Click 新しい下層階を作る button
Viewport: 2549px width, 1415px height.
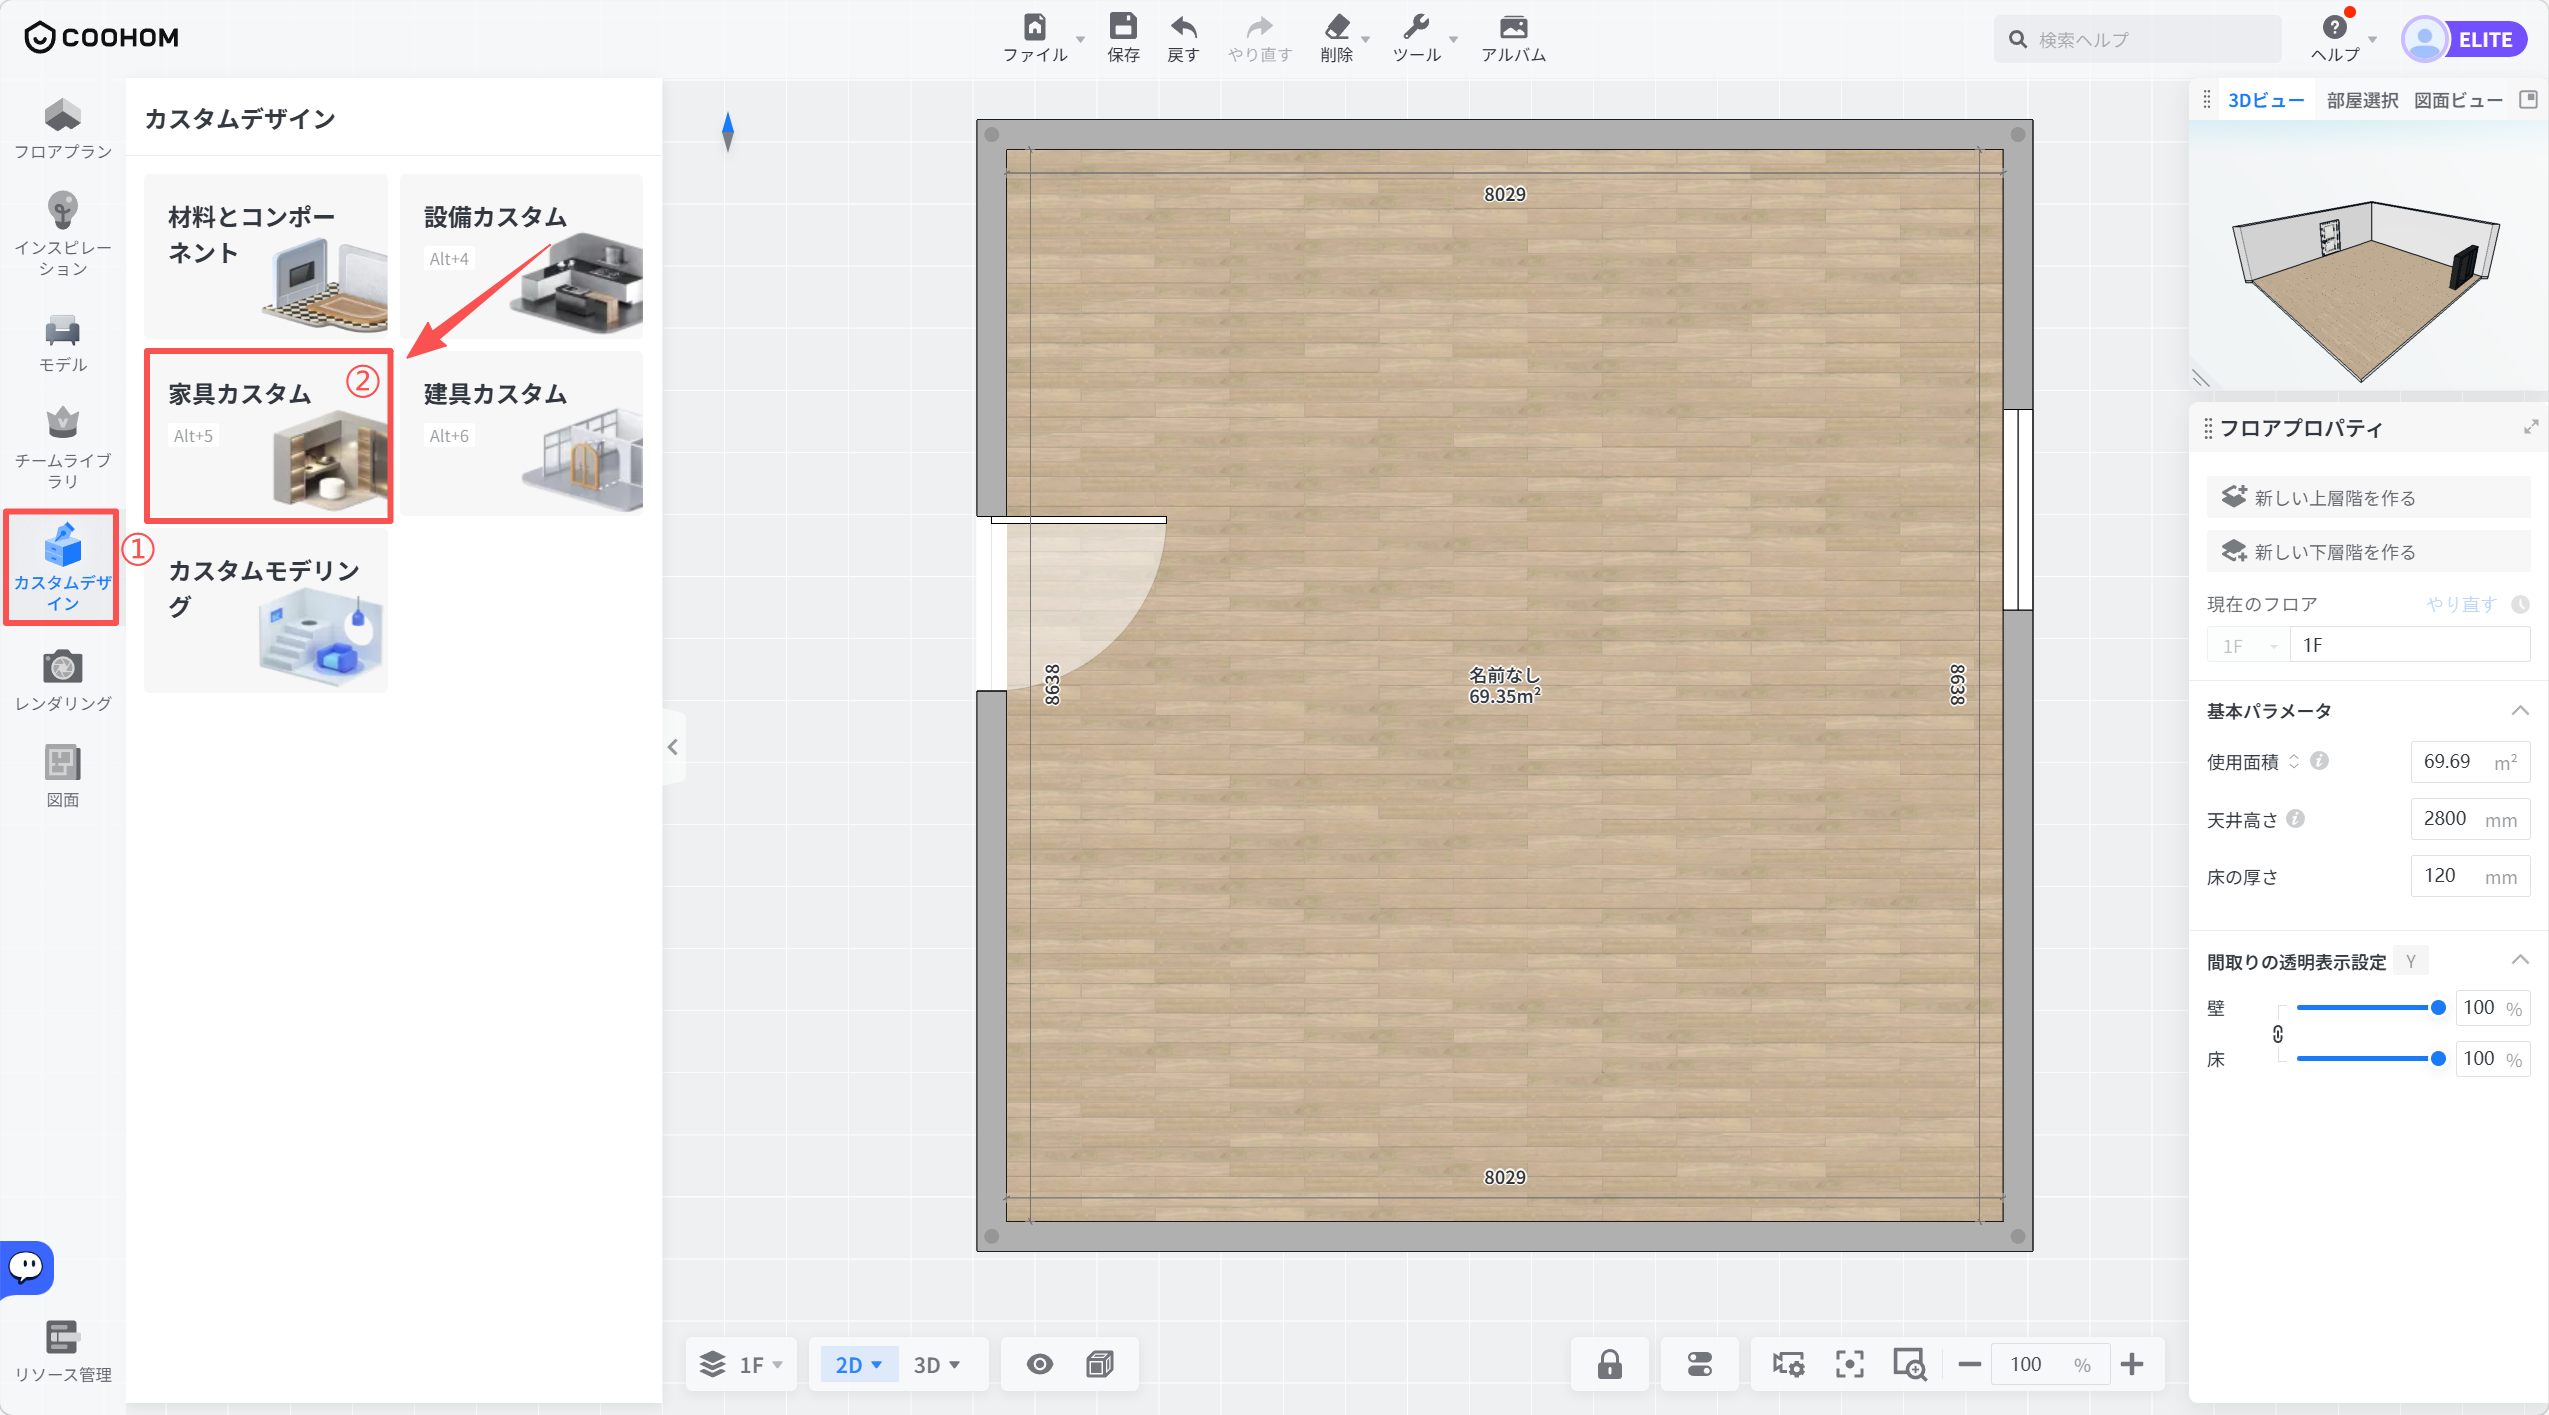coord(2367,551)
